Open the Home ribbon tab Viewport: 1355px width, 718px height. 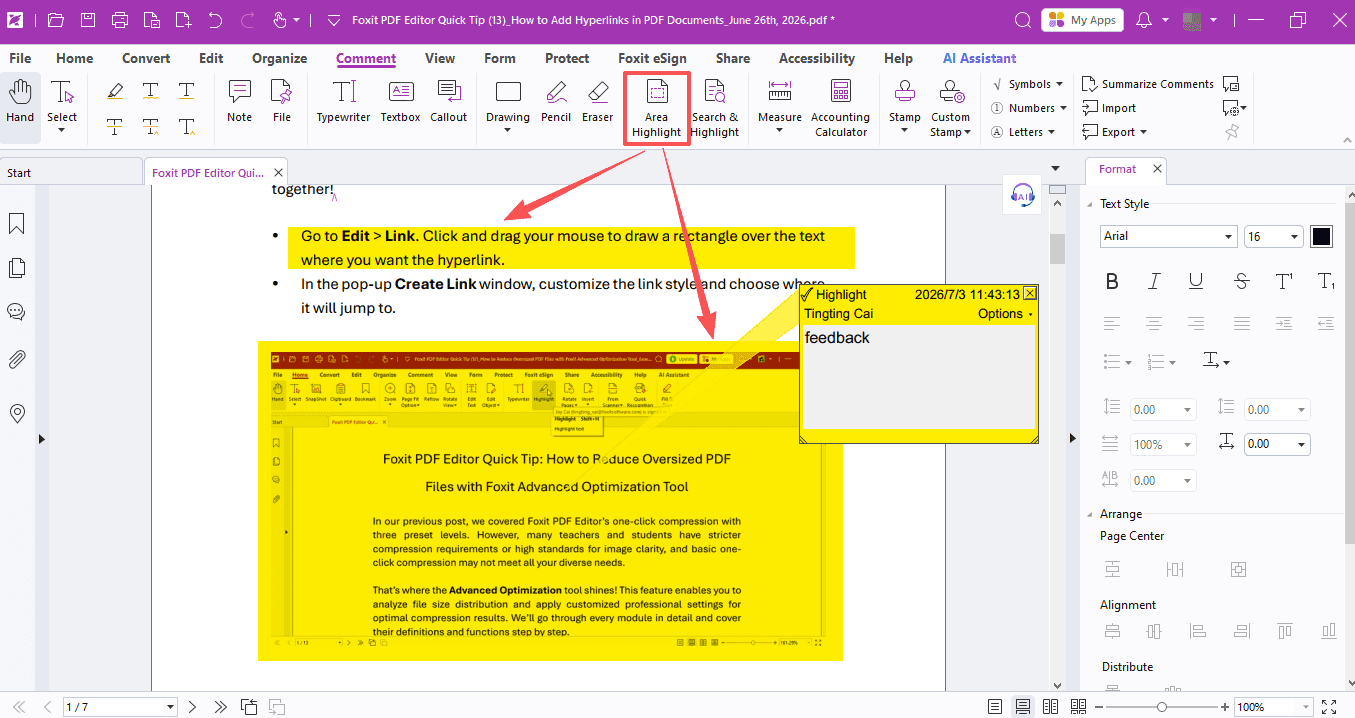click(x=75, y=58)
